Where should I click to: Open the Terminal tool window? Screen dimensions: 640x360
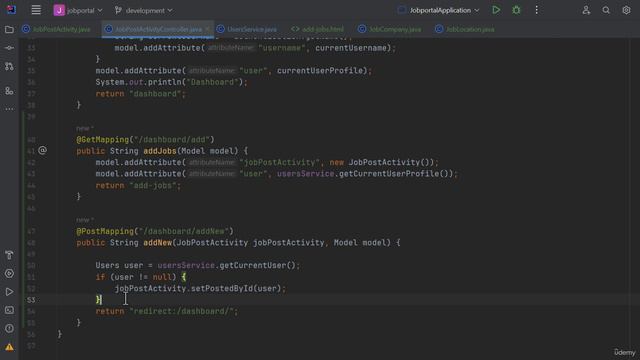click(9, 310)
